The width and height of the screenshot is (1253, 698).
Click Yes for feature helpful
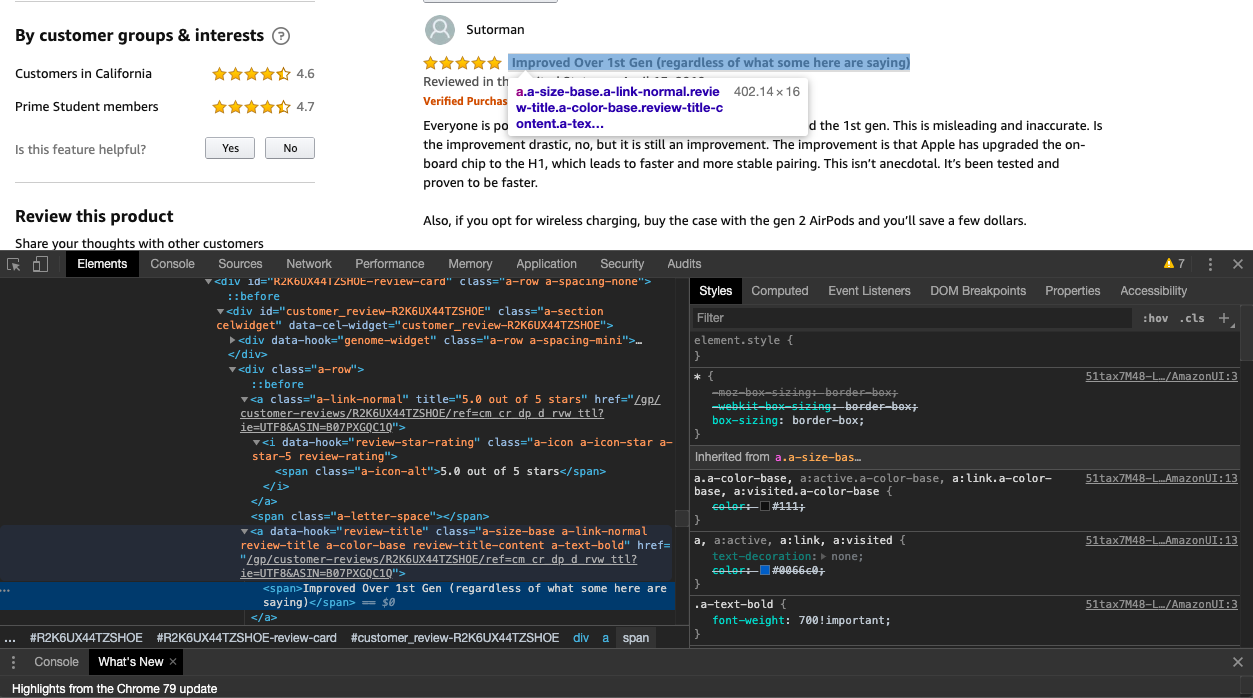(x=230, y=148)
